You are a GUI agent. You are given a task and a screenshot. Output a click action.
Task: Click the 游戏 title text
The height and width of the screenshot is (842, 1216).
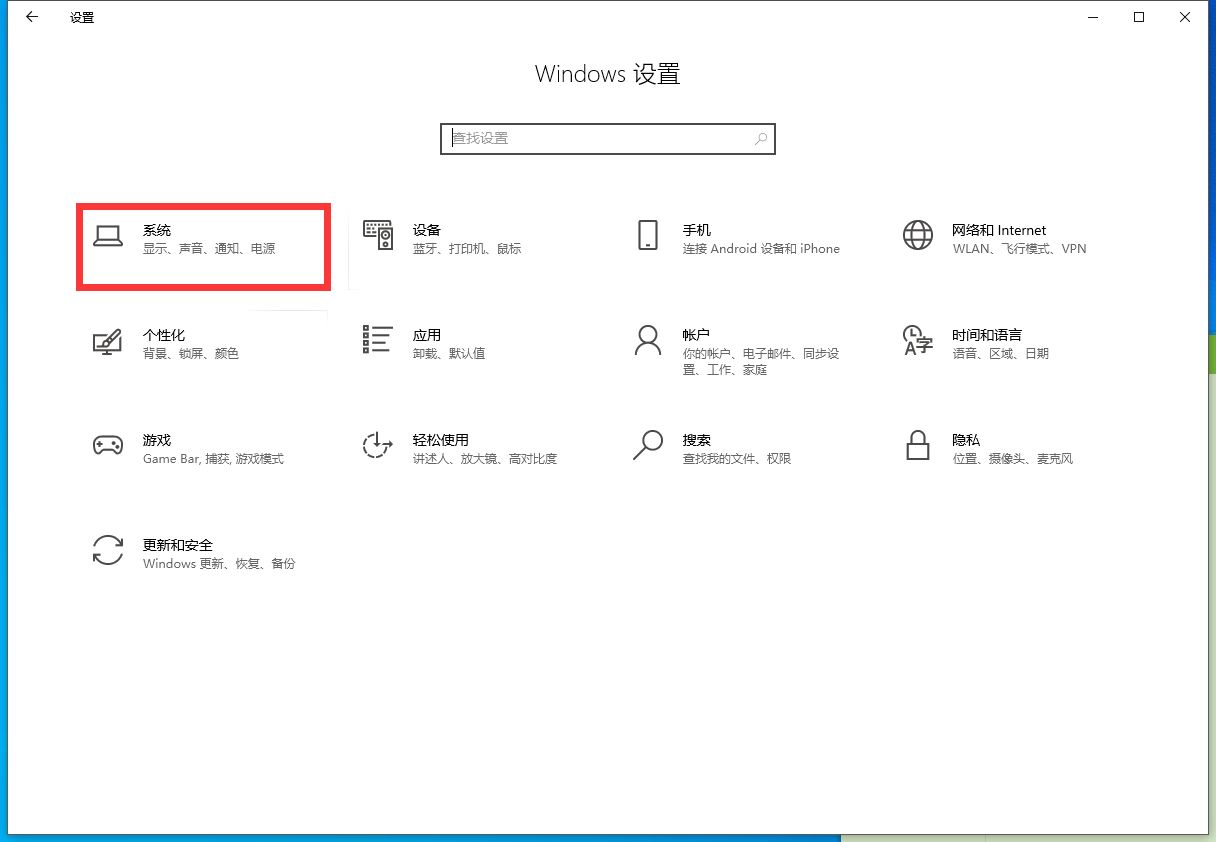point(157,440)
